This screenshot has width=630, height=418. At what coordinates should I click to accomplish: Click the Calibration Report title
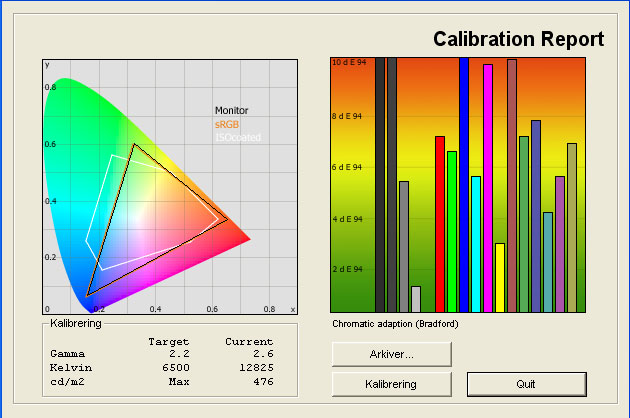pos(518,39)
